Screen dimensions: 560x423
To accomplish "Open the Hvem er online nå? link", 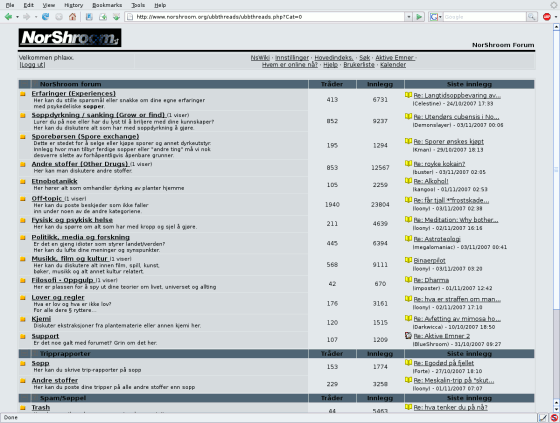I will [290, 65].
